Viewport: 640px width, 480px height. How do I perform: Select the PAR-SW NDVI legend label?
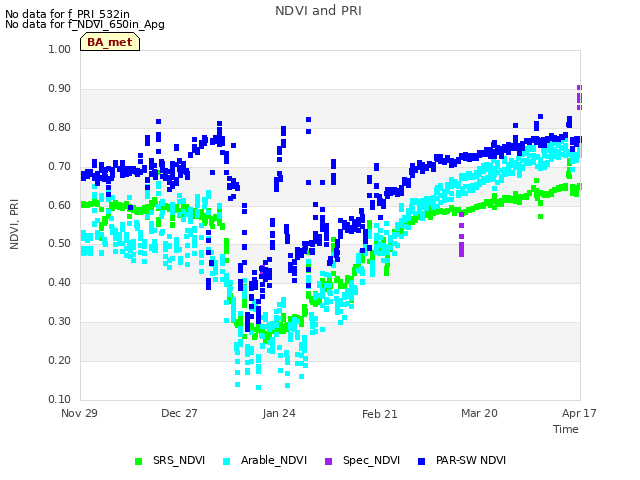(471, 460)
